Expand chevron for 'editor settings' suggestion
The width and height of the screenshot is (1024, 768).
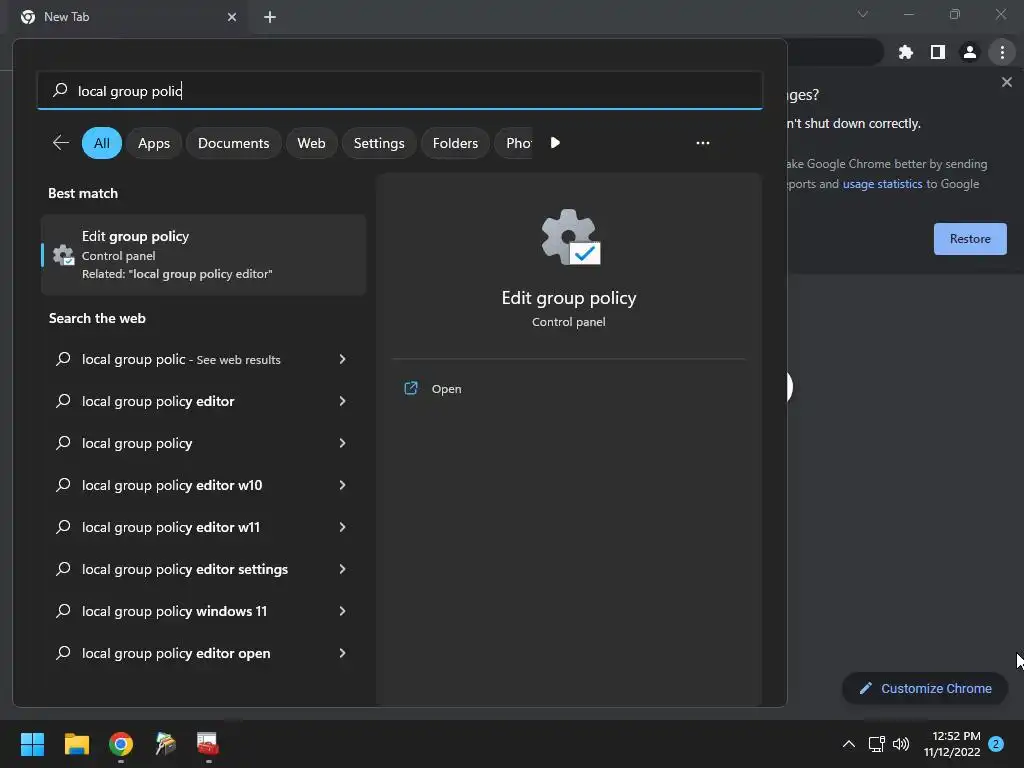click(342, 569)
